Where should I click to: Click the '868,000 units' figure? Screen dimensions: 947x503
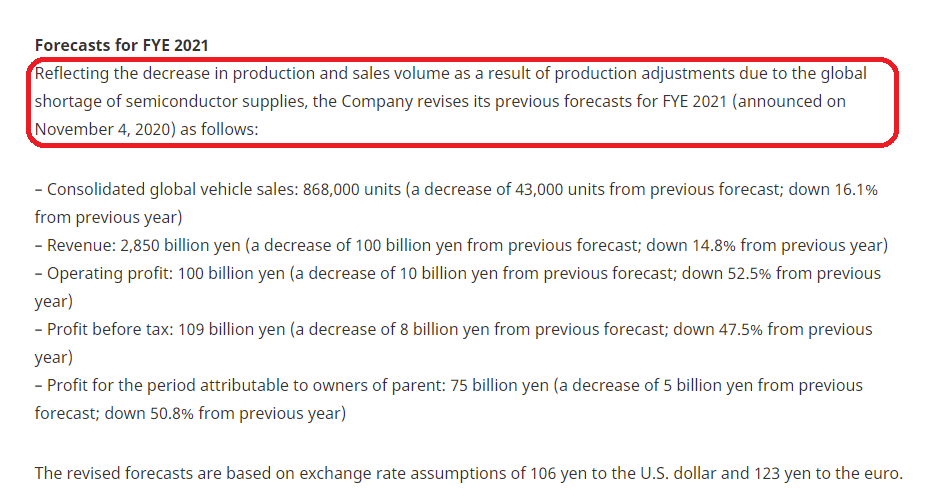pyautogui.click(x=352, y=190)
